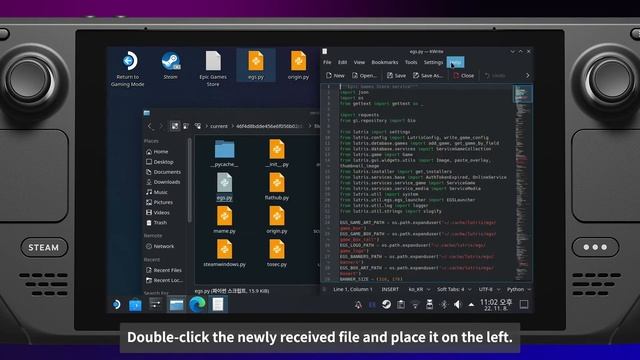Image resolution: width=640 pixels, height=360 pixels.
Task: Select flathub.py file in Dolphin
Action: (x=277, y=187)
